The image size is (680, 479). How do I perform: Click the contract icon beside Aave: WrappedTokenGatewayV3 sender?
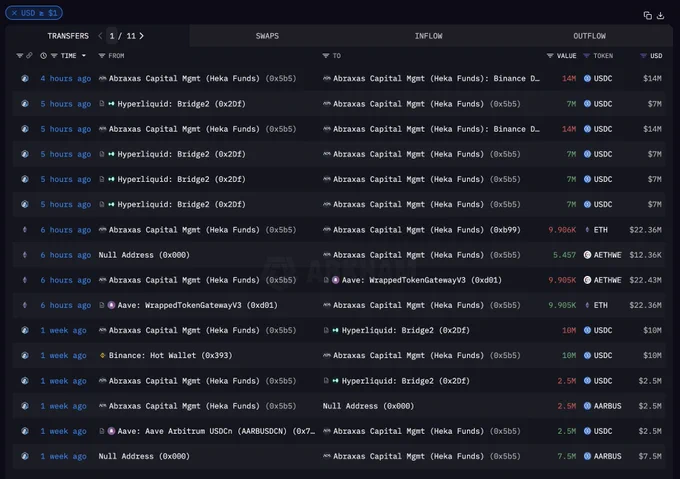(101, 305)
